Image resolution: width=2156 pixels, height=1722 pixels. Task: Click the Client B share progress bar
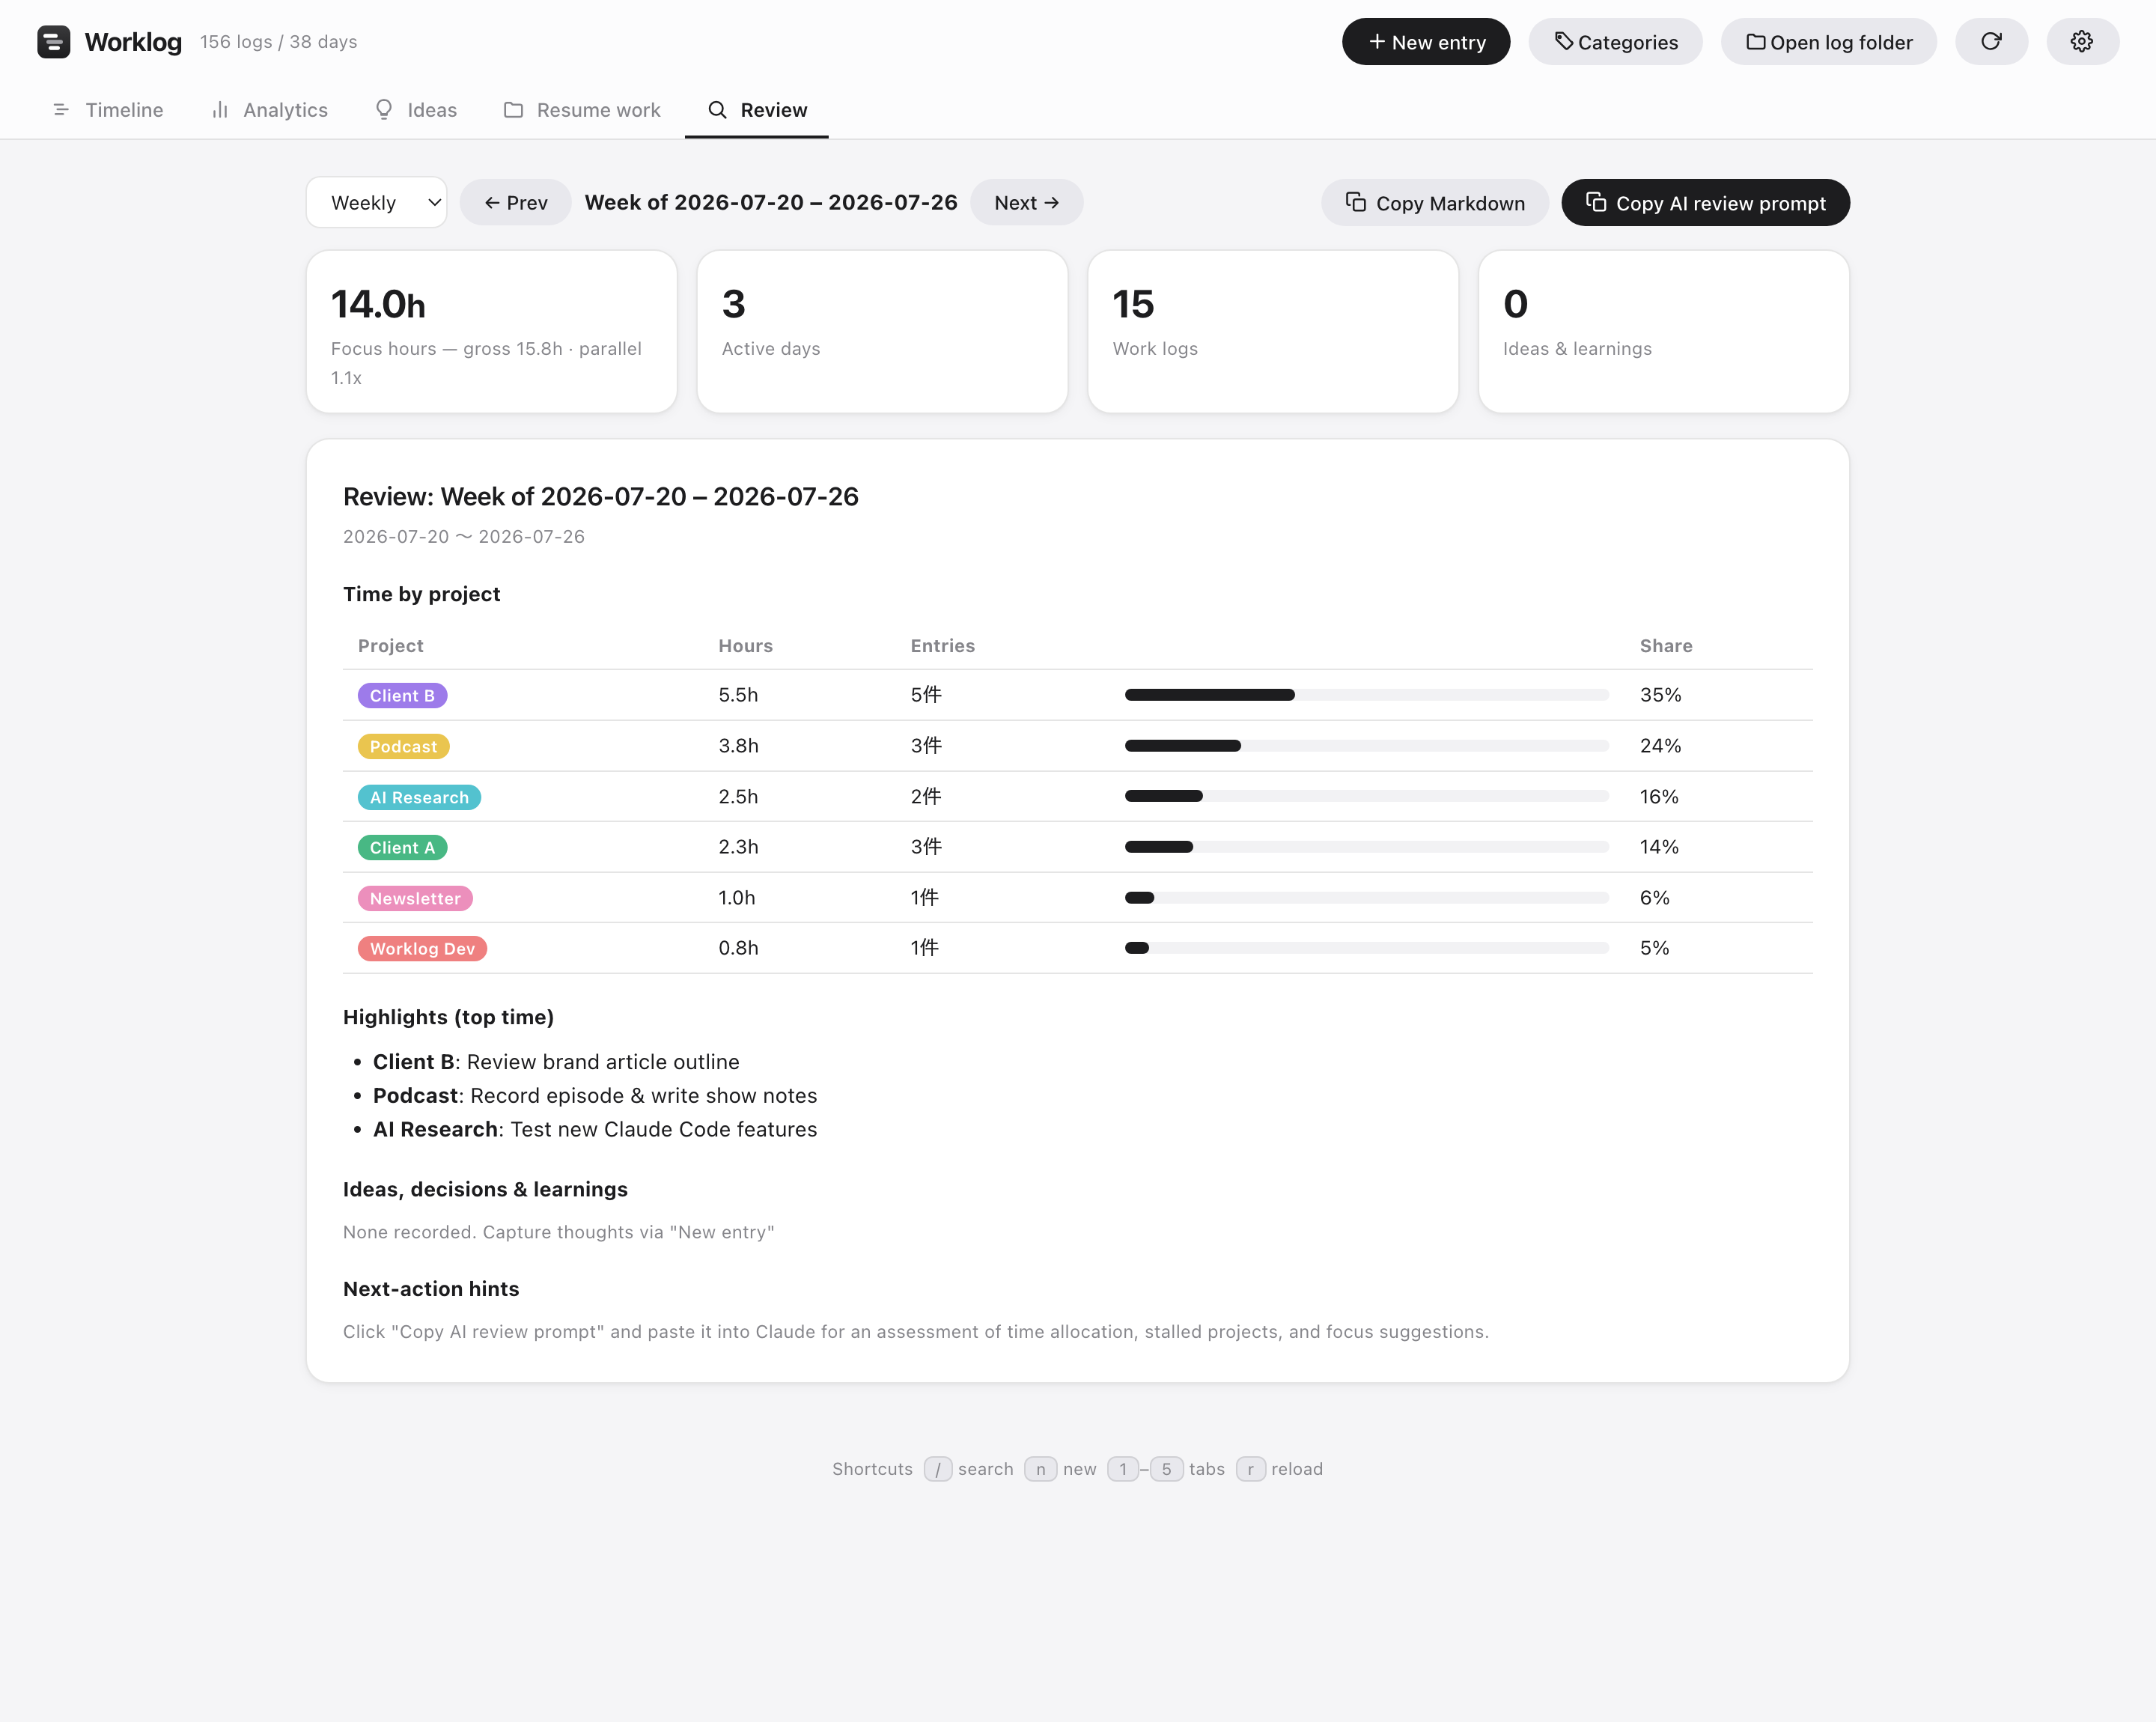(x=1366, y=695)
